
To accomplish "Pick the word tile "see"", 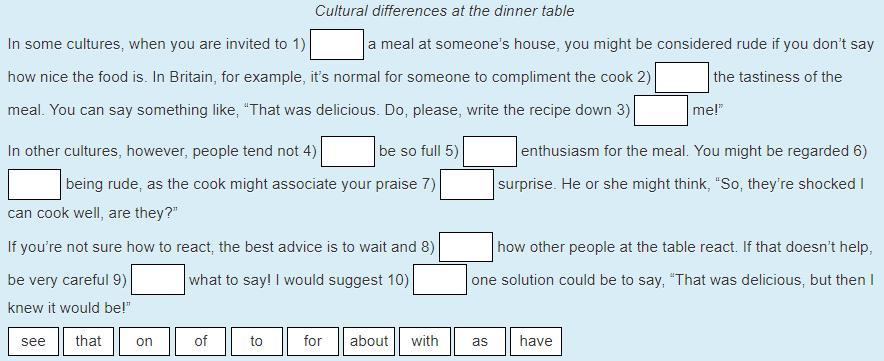I will click(33, 341).
